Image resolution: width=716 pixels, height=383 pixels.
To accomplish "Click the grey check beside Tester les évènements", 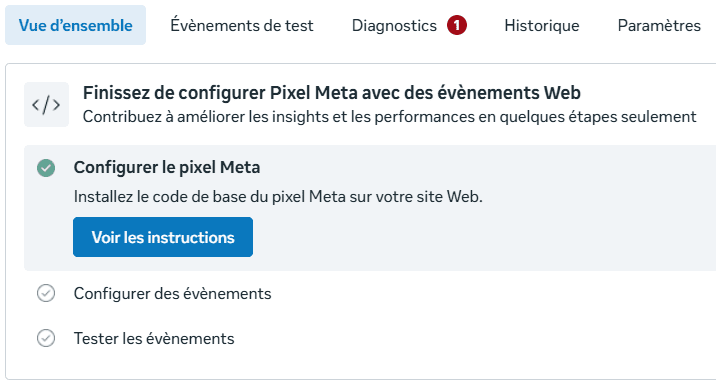I will pos(46,339).
